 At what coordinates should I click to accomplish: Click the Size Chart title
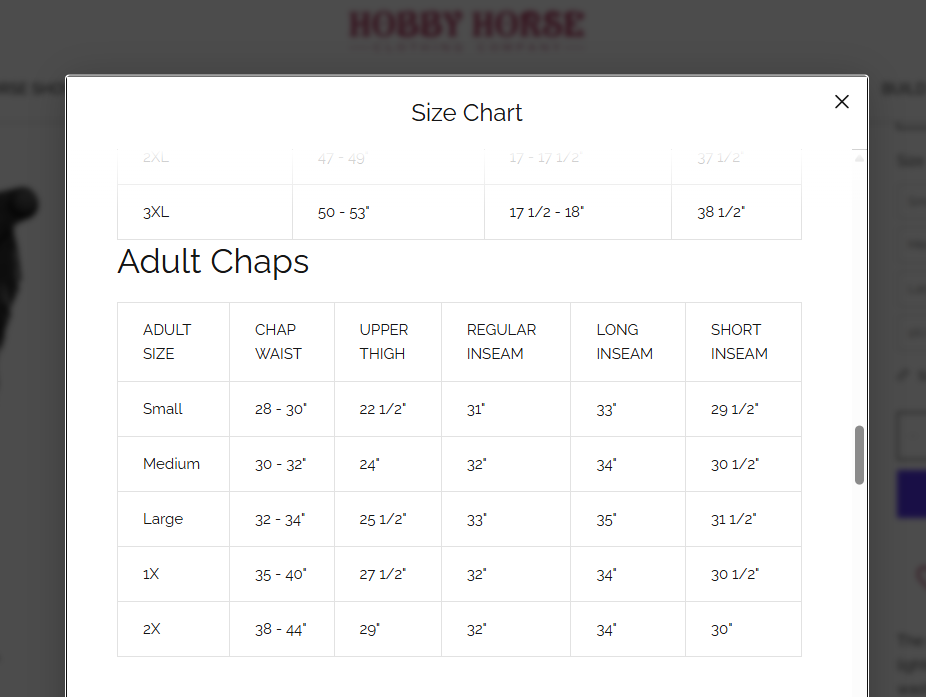(x=467, y=113)
